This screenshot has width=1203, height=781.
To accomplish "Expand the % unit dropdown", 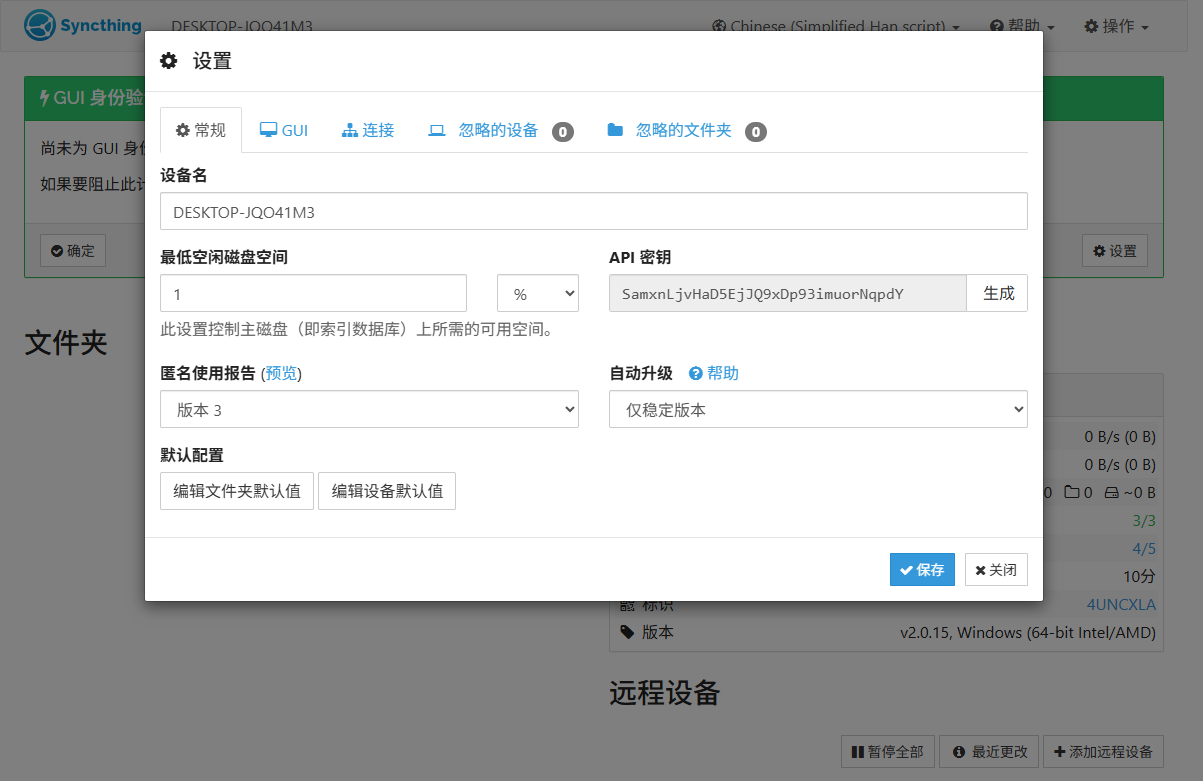I will pyautogui.click(x=537, y=294).
